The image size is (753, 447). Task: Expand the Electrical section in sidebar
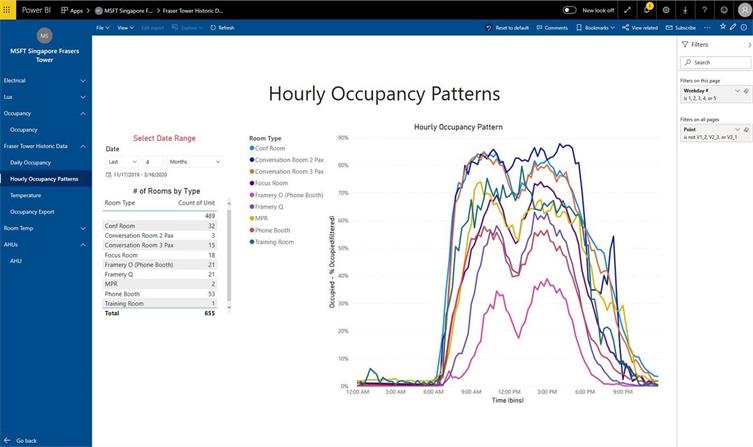tap(85, 81)
